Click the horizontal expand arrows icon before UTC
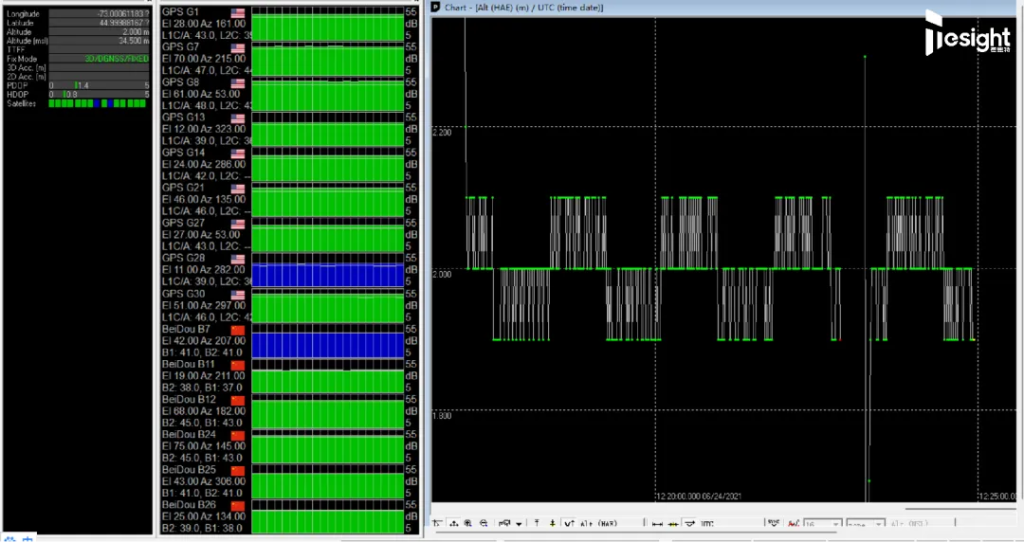The height and width of the screenshot is (542, 1024). pyautogui.click(x=657, y=524)
